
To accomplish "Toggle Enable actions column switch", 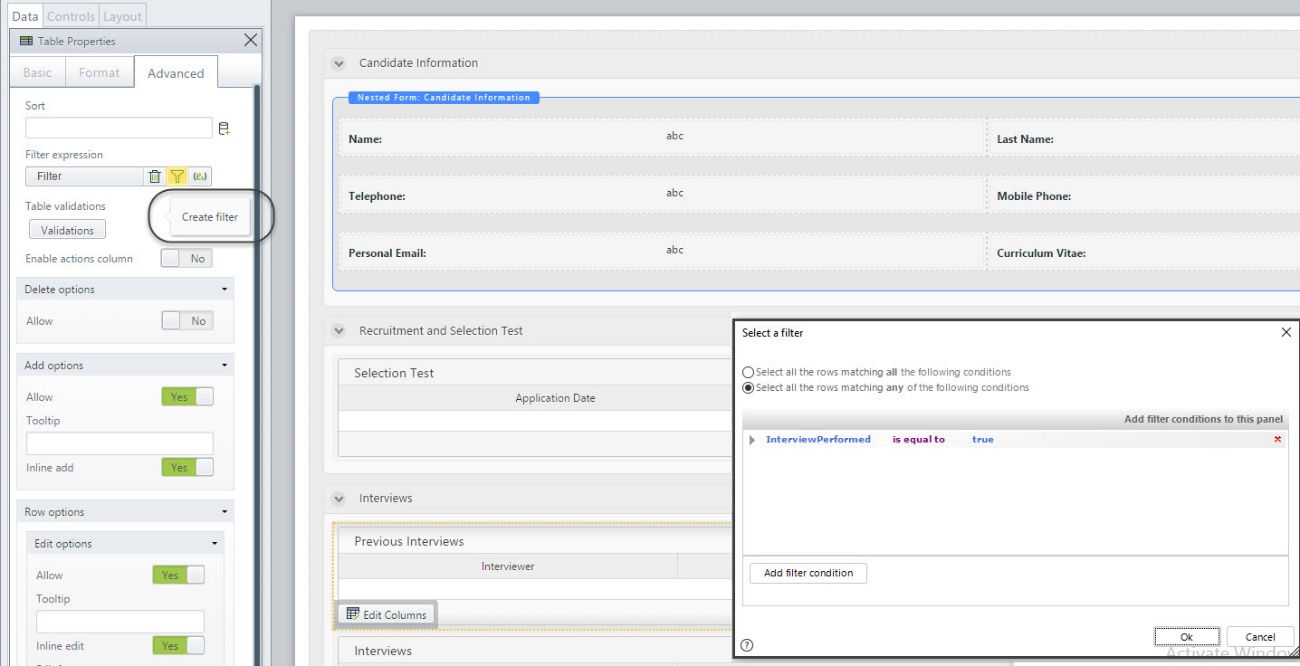I will pos(187,258).
